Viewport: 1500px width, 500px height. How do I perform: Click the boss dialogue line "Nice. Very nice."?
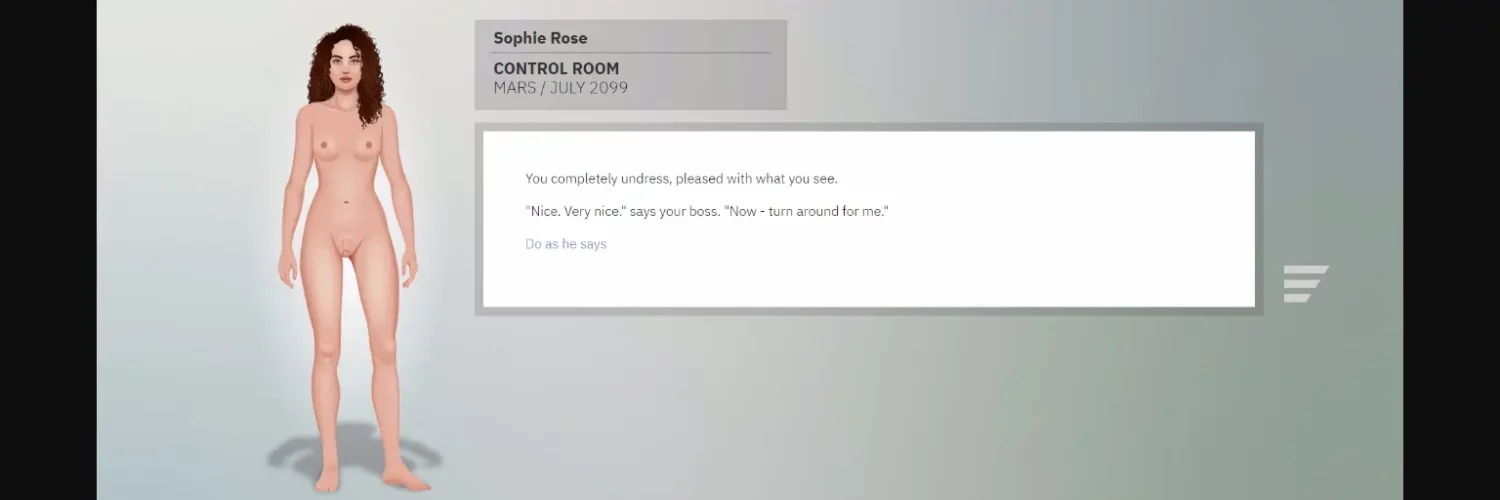click(575, 212)
